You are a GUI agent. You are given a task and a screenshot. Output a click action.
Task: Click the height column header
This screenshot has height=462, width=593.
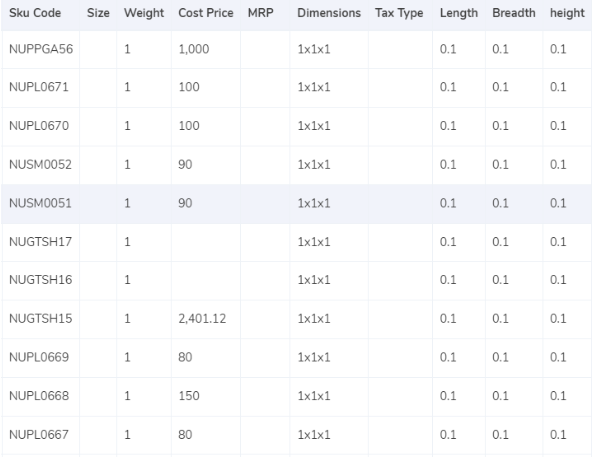click(x=567, y=13)
